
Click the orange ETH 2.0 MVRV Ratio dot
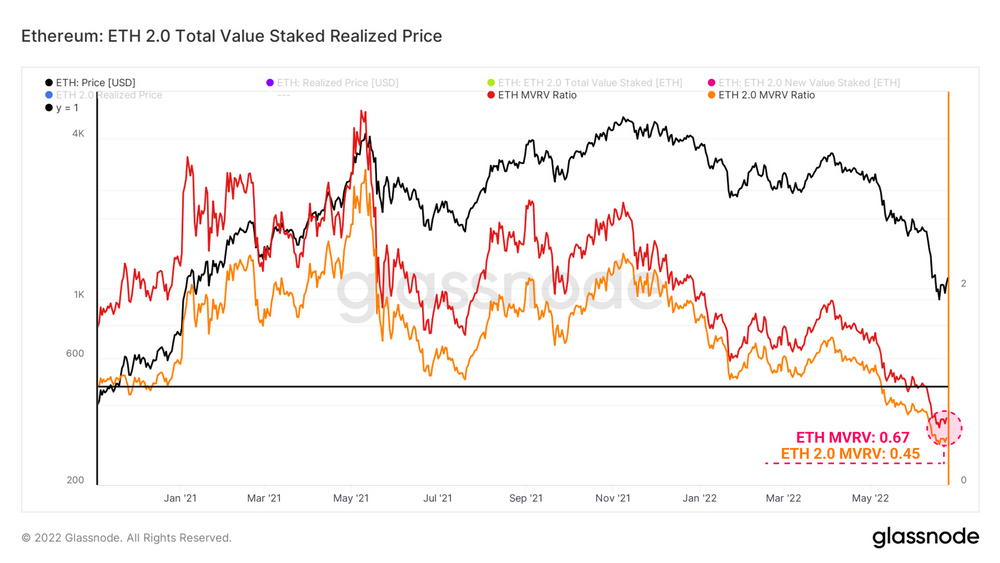pyautogui.click(x=711, y=95)
